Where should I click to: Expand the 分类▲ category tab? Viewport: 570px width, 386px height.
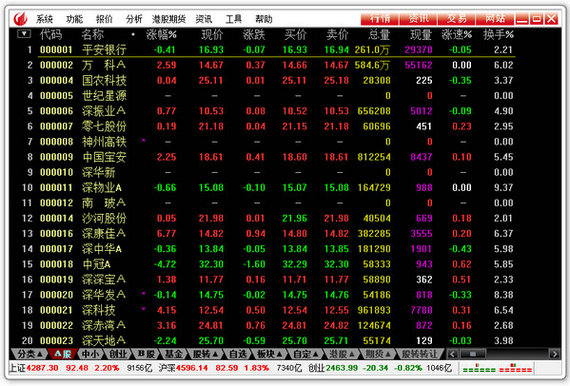30,354
